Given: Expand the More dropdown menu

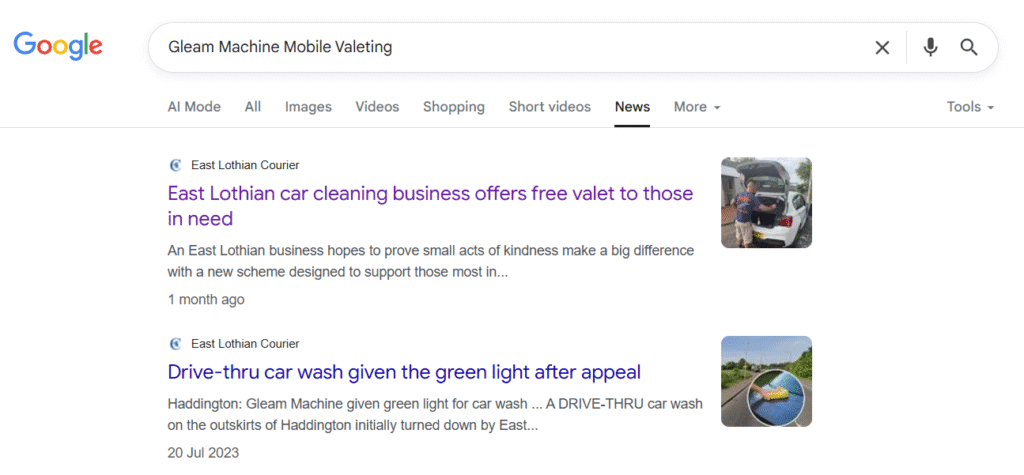Looking at the screenshot, I should pyautogui.click(x=697, y=107).
